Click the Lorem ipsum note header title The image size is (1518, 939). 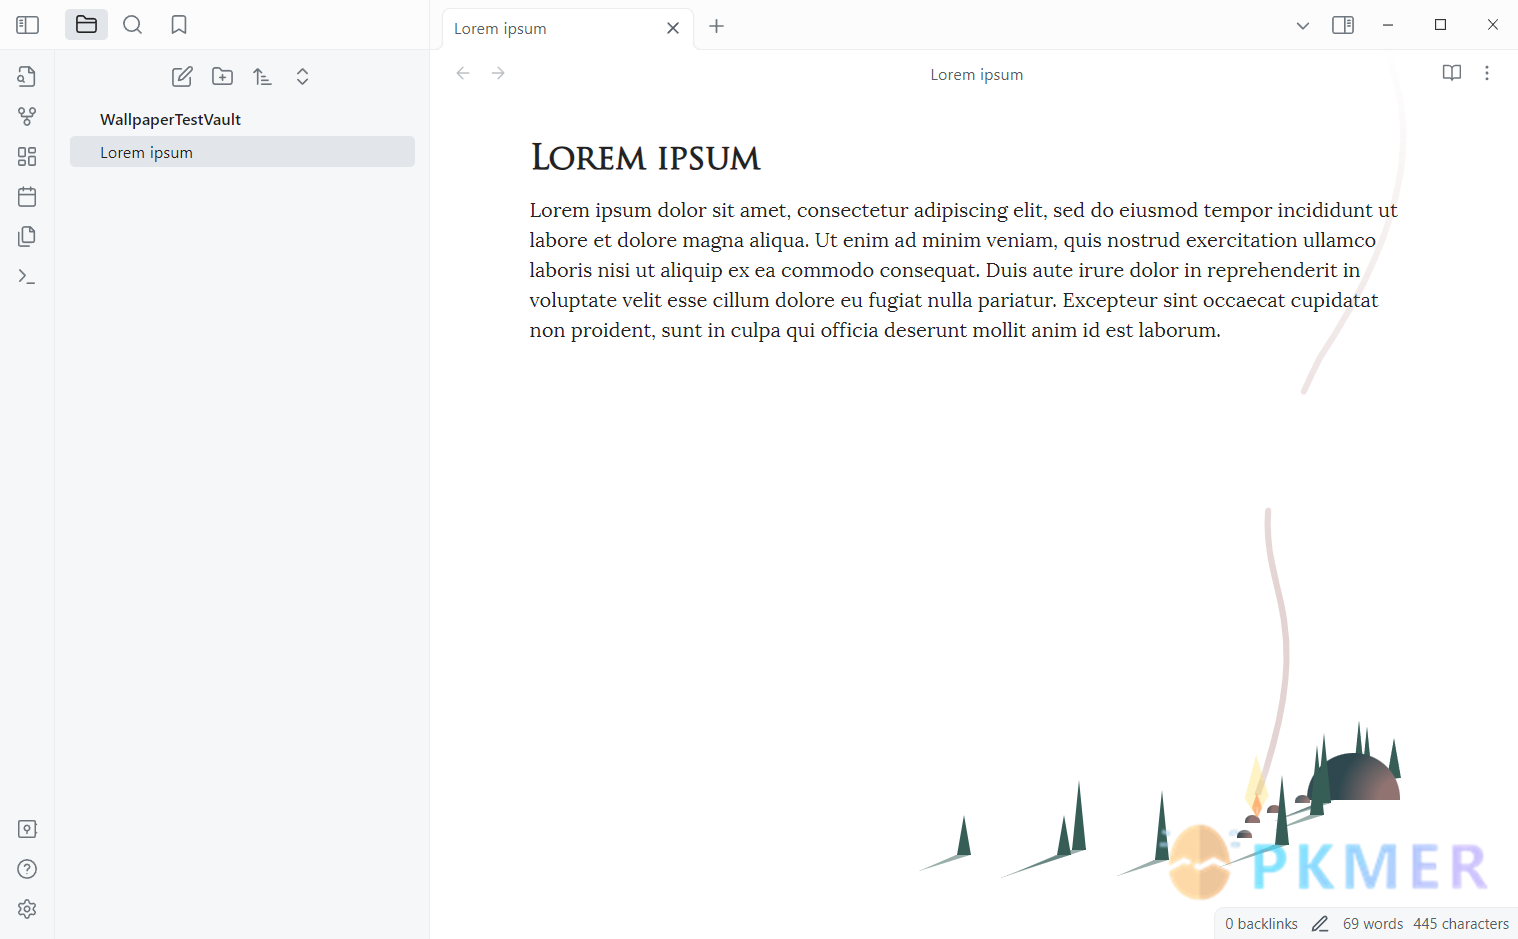point(977,75)
